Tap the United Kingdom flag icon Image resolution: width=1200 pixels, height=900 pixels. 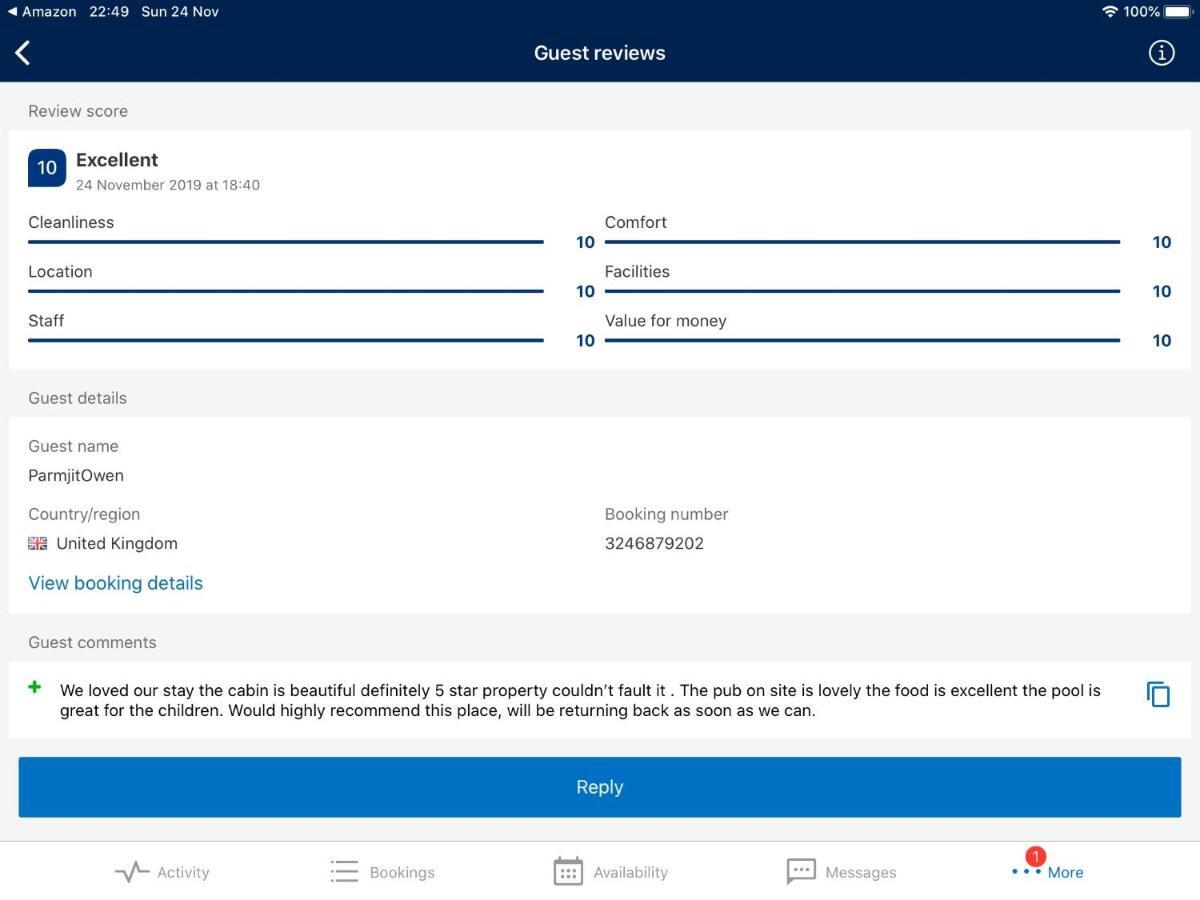37,543
